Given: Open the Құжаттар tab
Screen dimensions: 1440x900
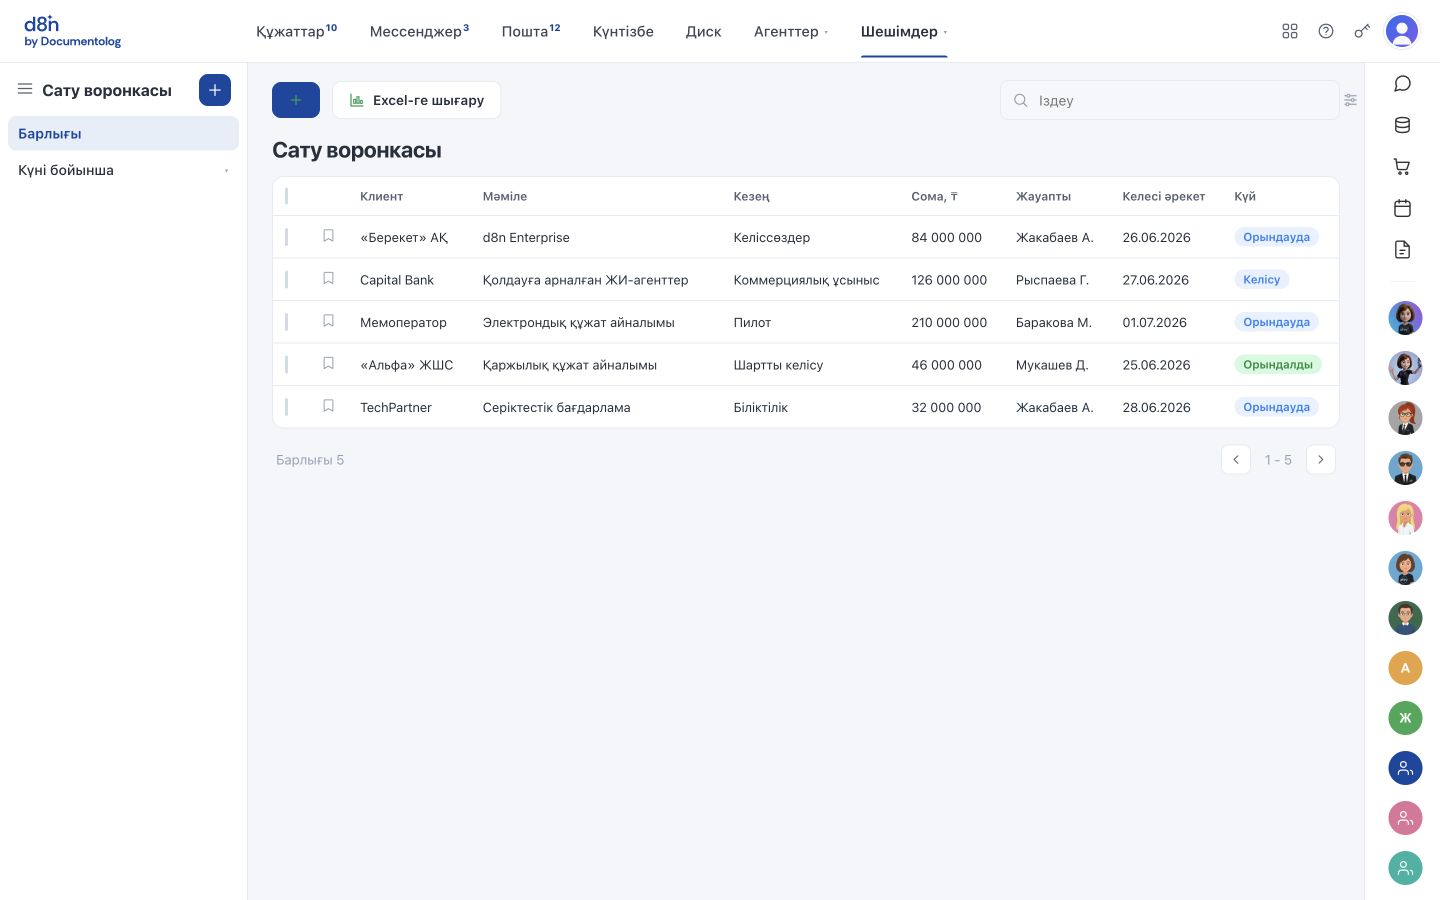Looking at the screenshot, I should coord(296,31).
